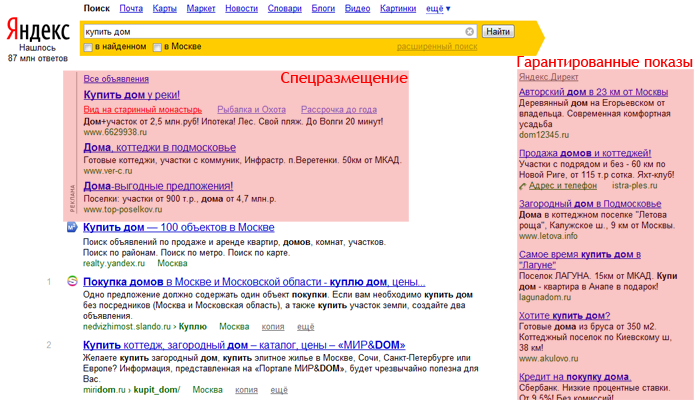Open 'Купить дом — 100 объектов в Москве'
This screenshot has width=700, height=400.
click(179, 228)
